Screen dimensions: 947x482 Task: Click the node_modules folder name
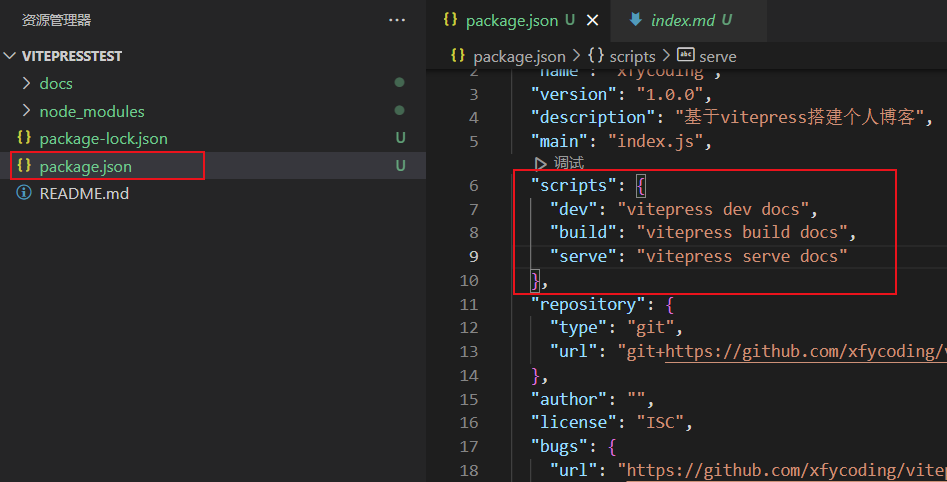tap(92, 111)
